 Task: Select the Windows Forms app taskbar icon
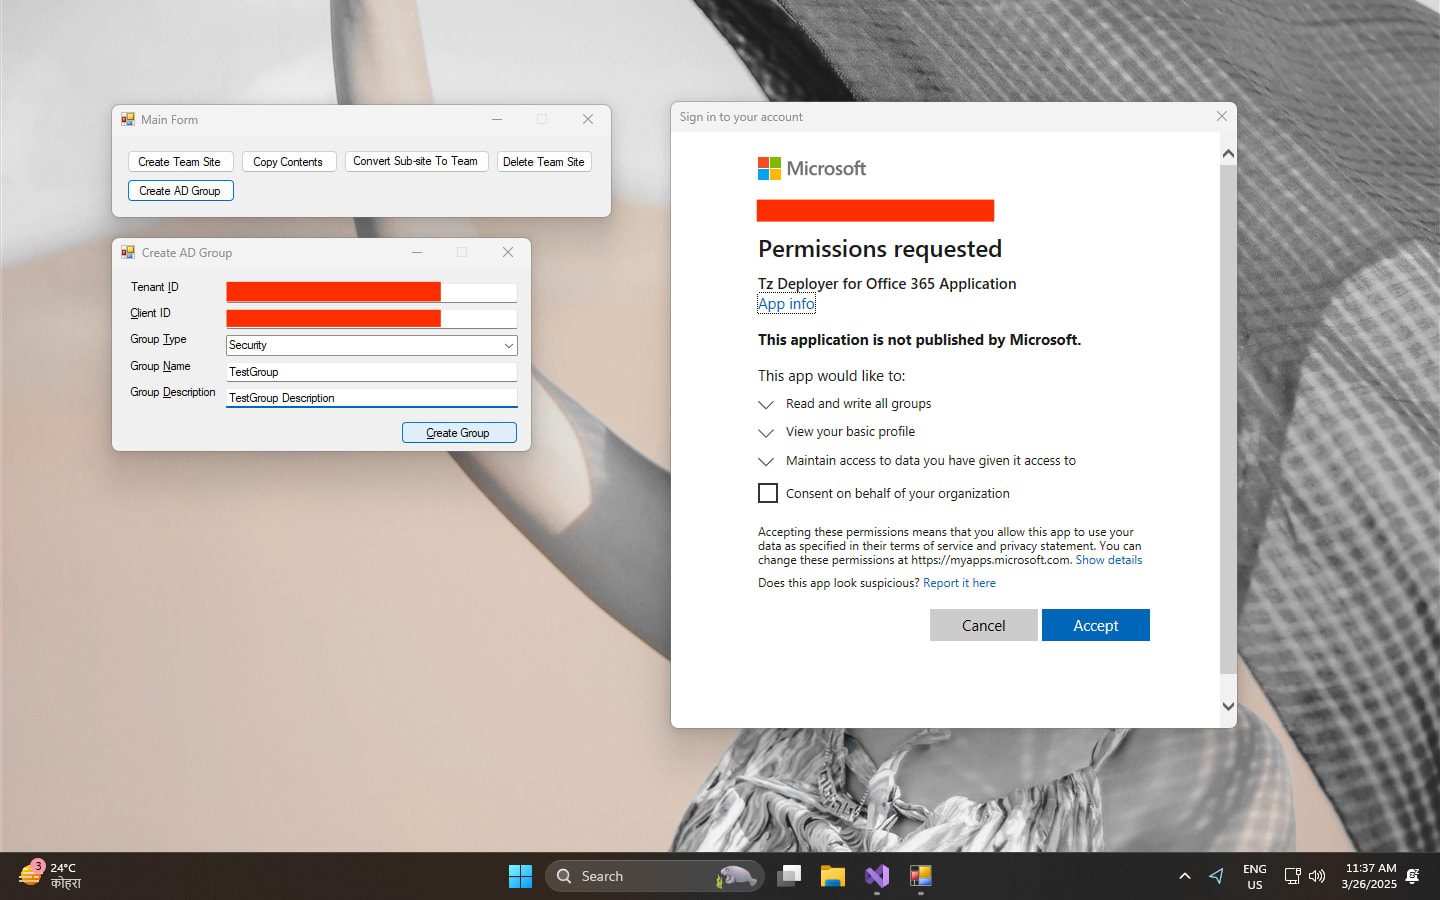pos(921,876)
